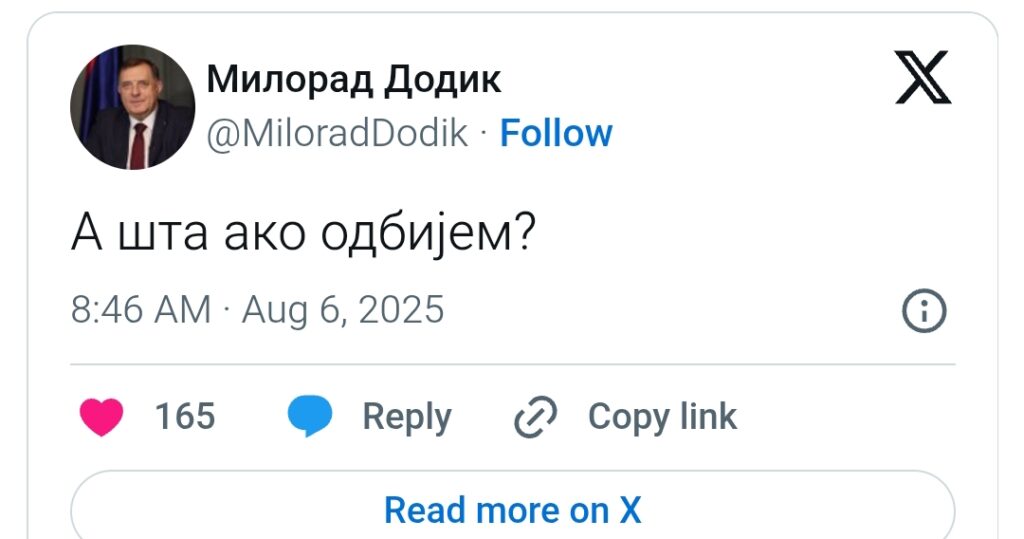Image resolution: width=1024 pixels, height=539 pixels.
Task: Click the dot separator before Follow
Action: pyautogui.click(x=484, y=134)
